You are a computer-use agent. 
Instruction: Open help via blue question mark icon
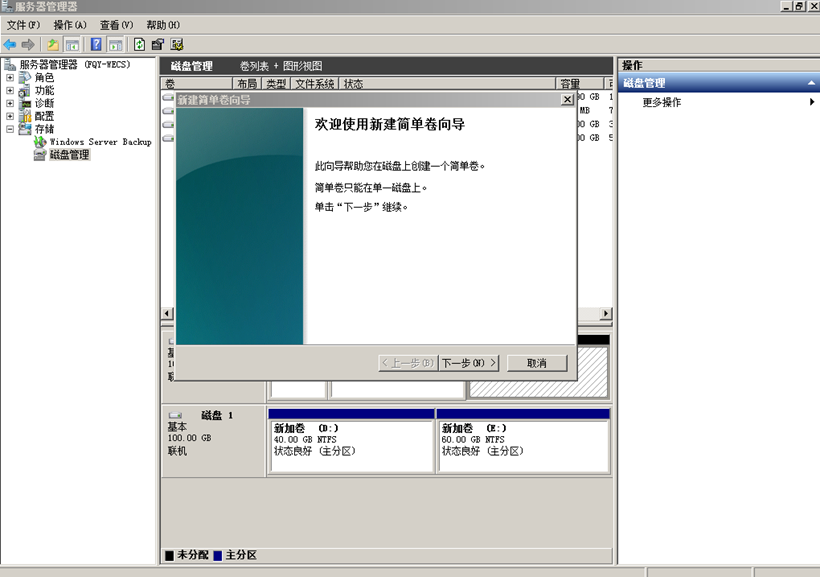tap(96, 44)
